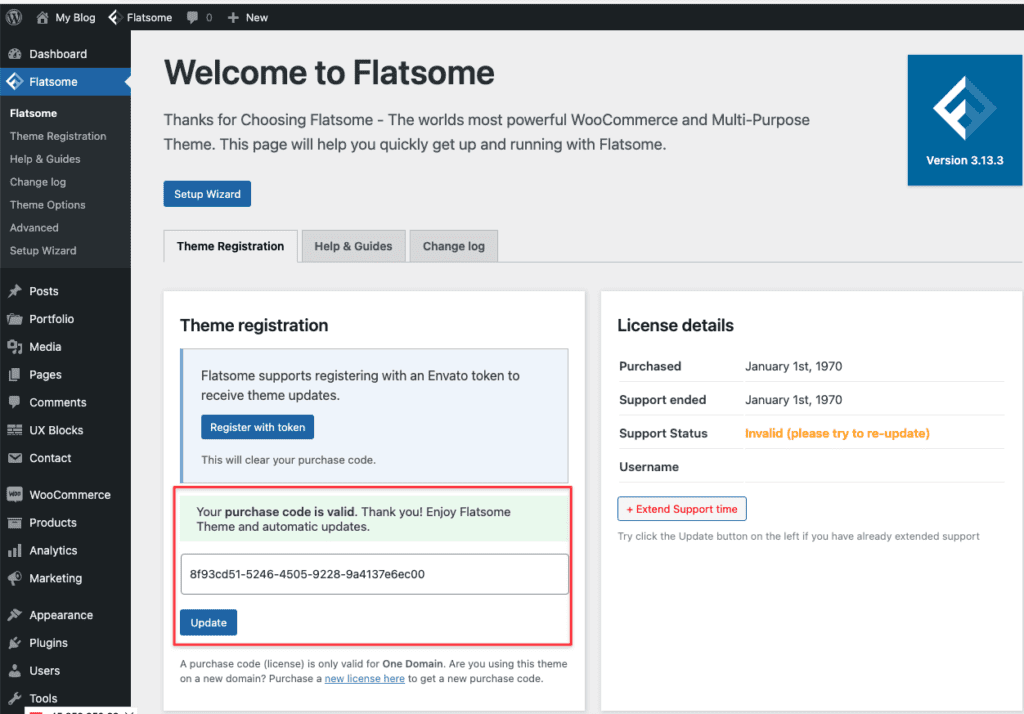Switch to the Change log tab
Image resolution: width=1024 pixels, height=714 pixels.
pyautogui.click(x=453, y=246)
